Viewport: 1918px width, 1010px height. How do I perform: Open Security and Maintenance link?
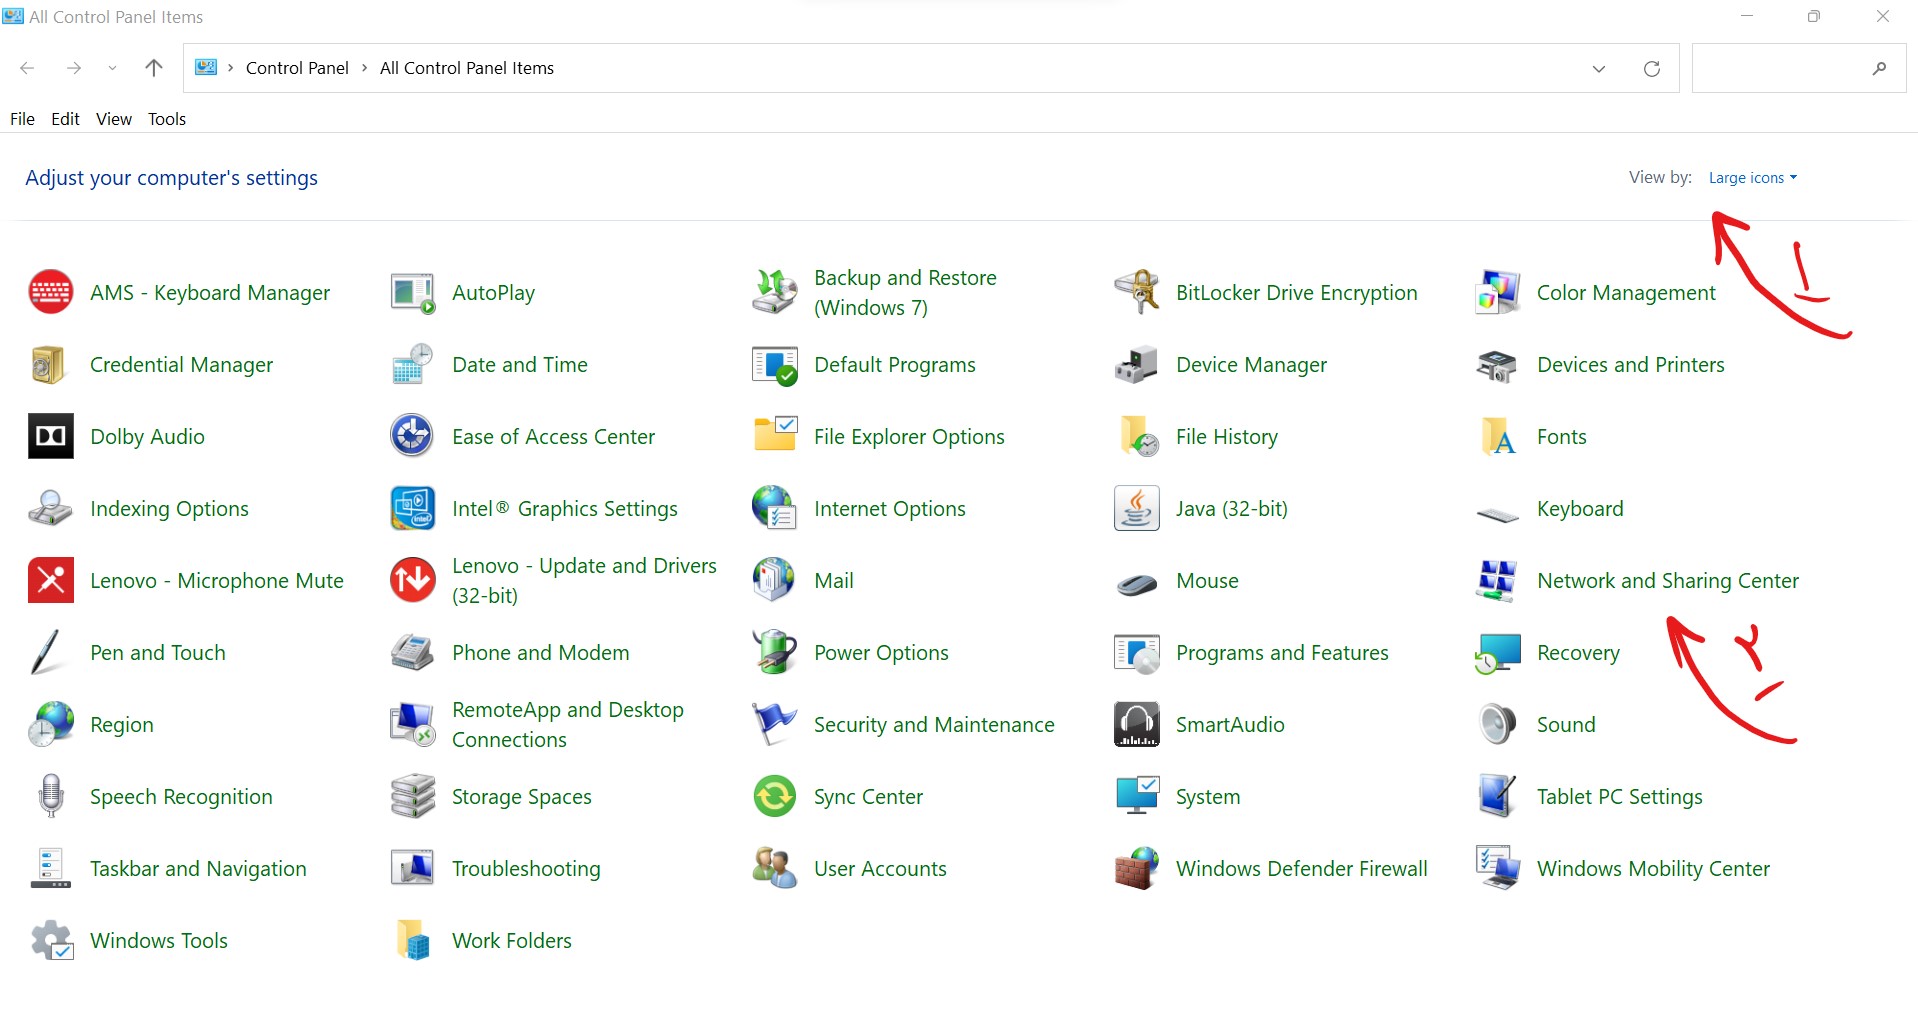tap(934, 725)
